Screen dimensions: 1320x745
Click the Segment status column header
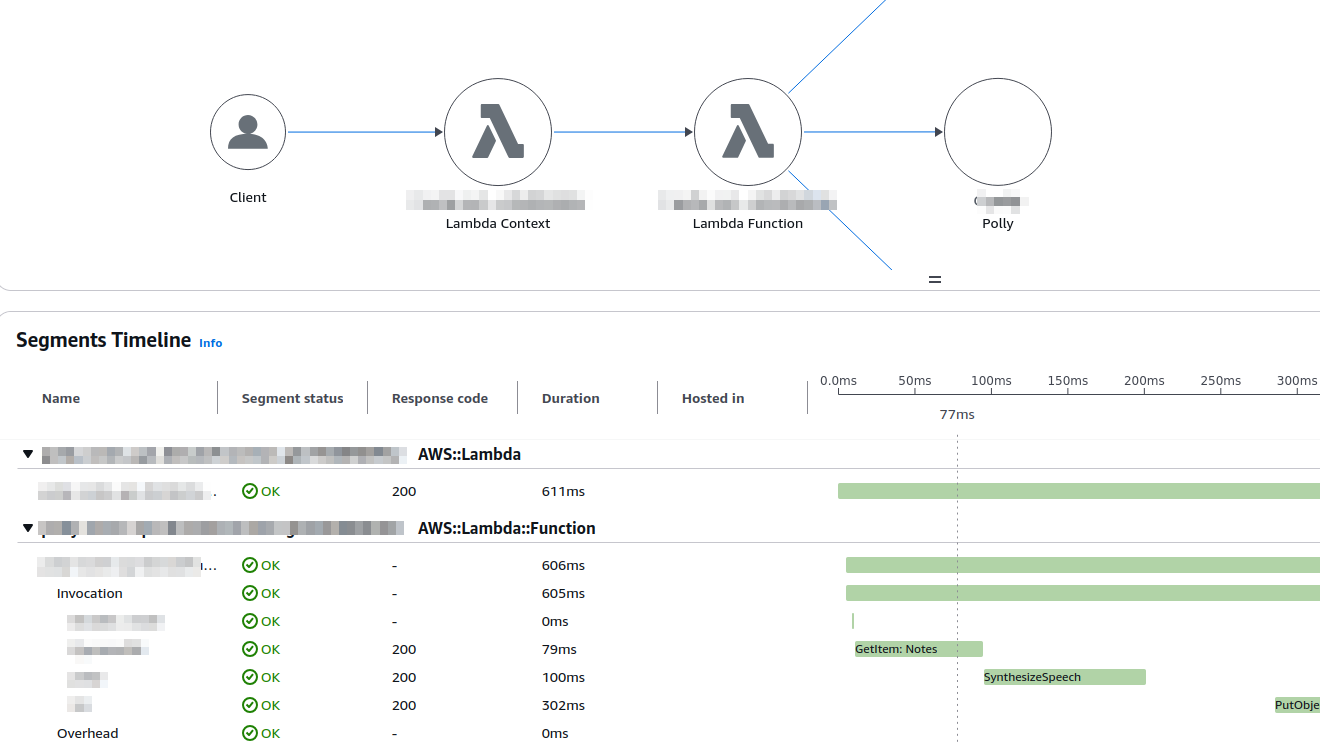click(292, 398)
